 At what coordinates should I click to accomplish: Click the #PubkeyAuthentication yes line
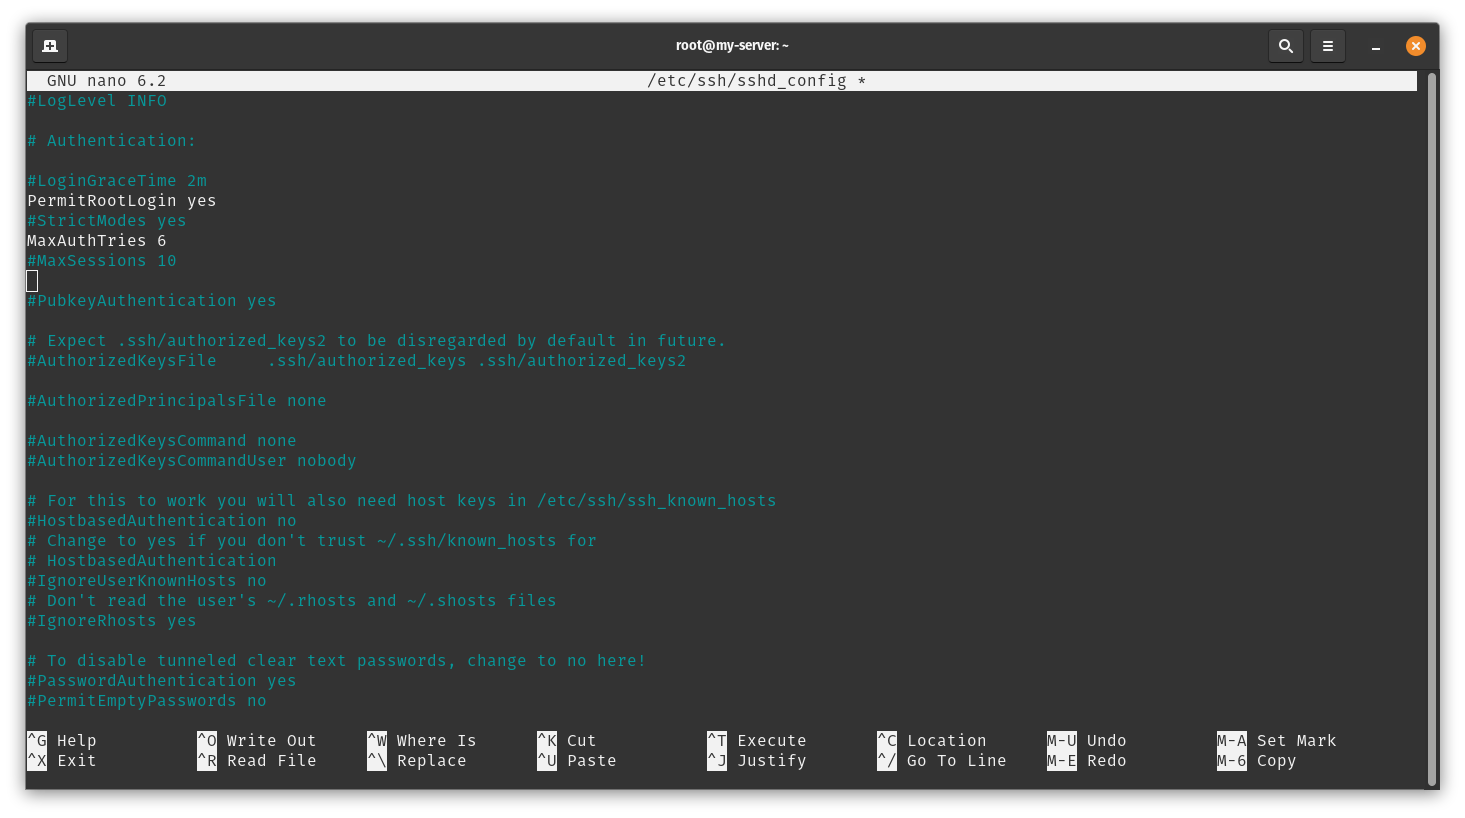(152, 301)
